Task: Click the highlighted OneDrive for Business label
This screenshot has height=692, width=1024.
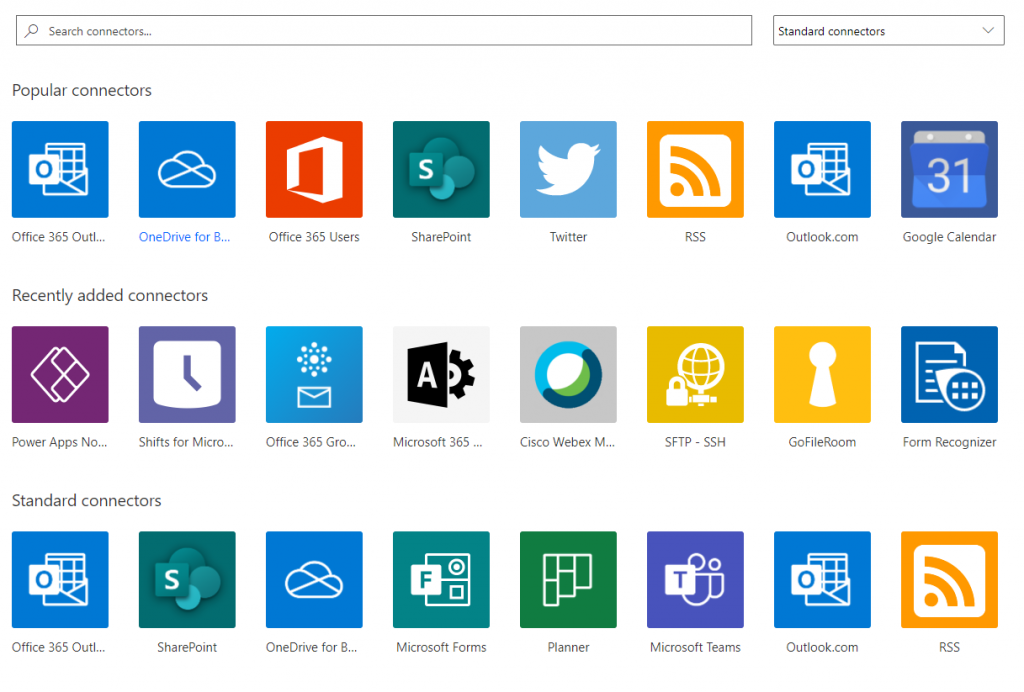Action: (186, 237)
